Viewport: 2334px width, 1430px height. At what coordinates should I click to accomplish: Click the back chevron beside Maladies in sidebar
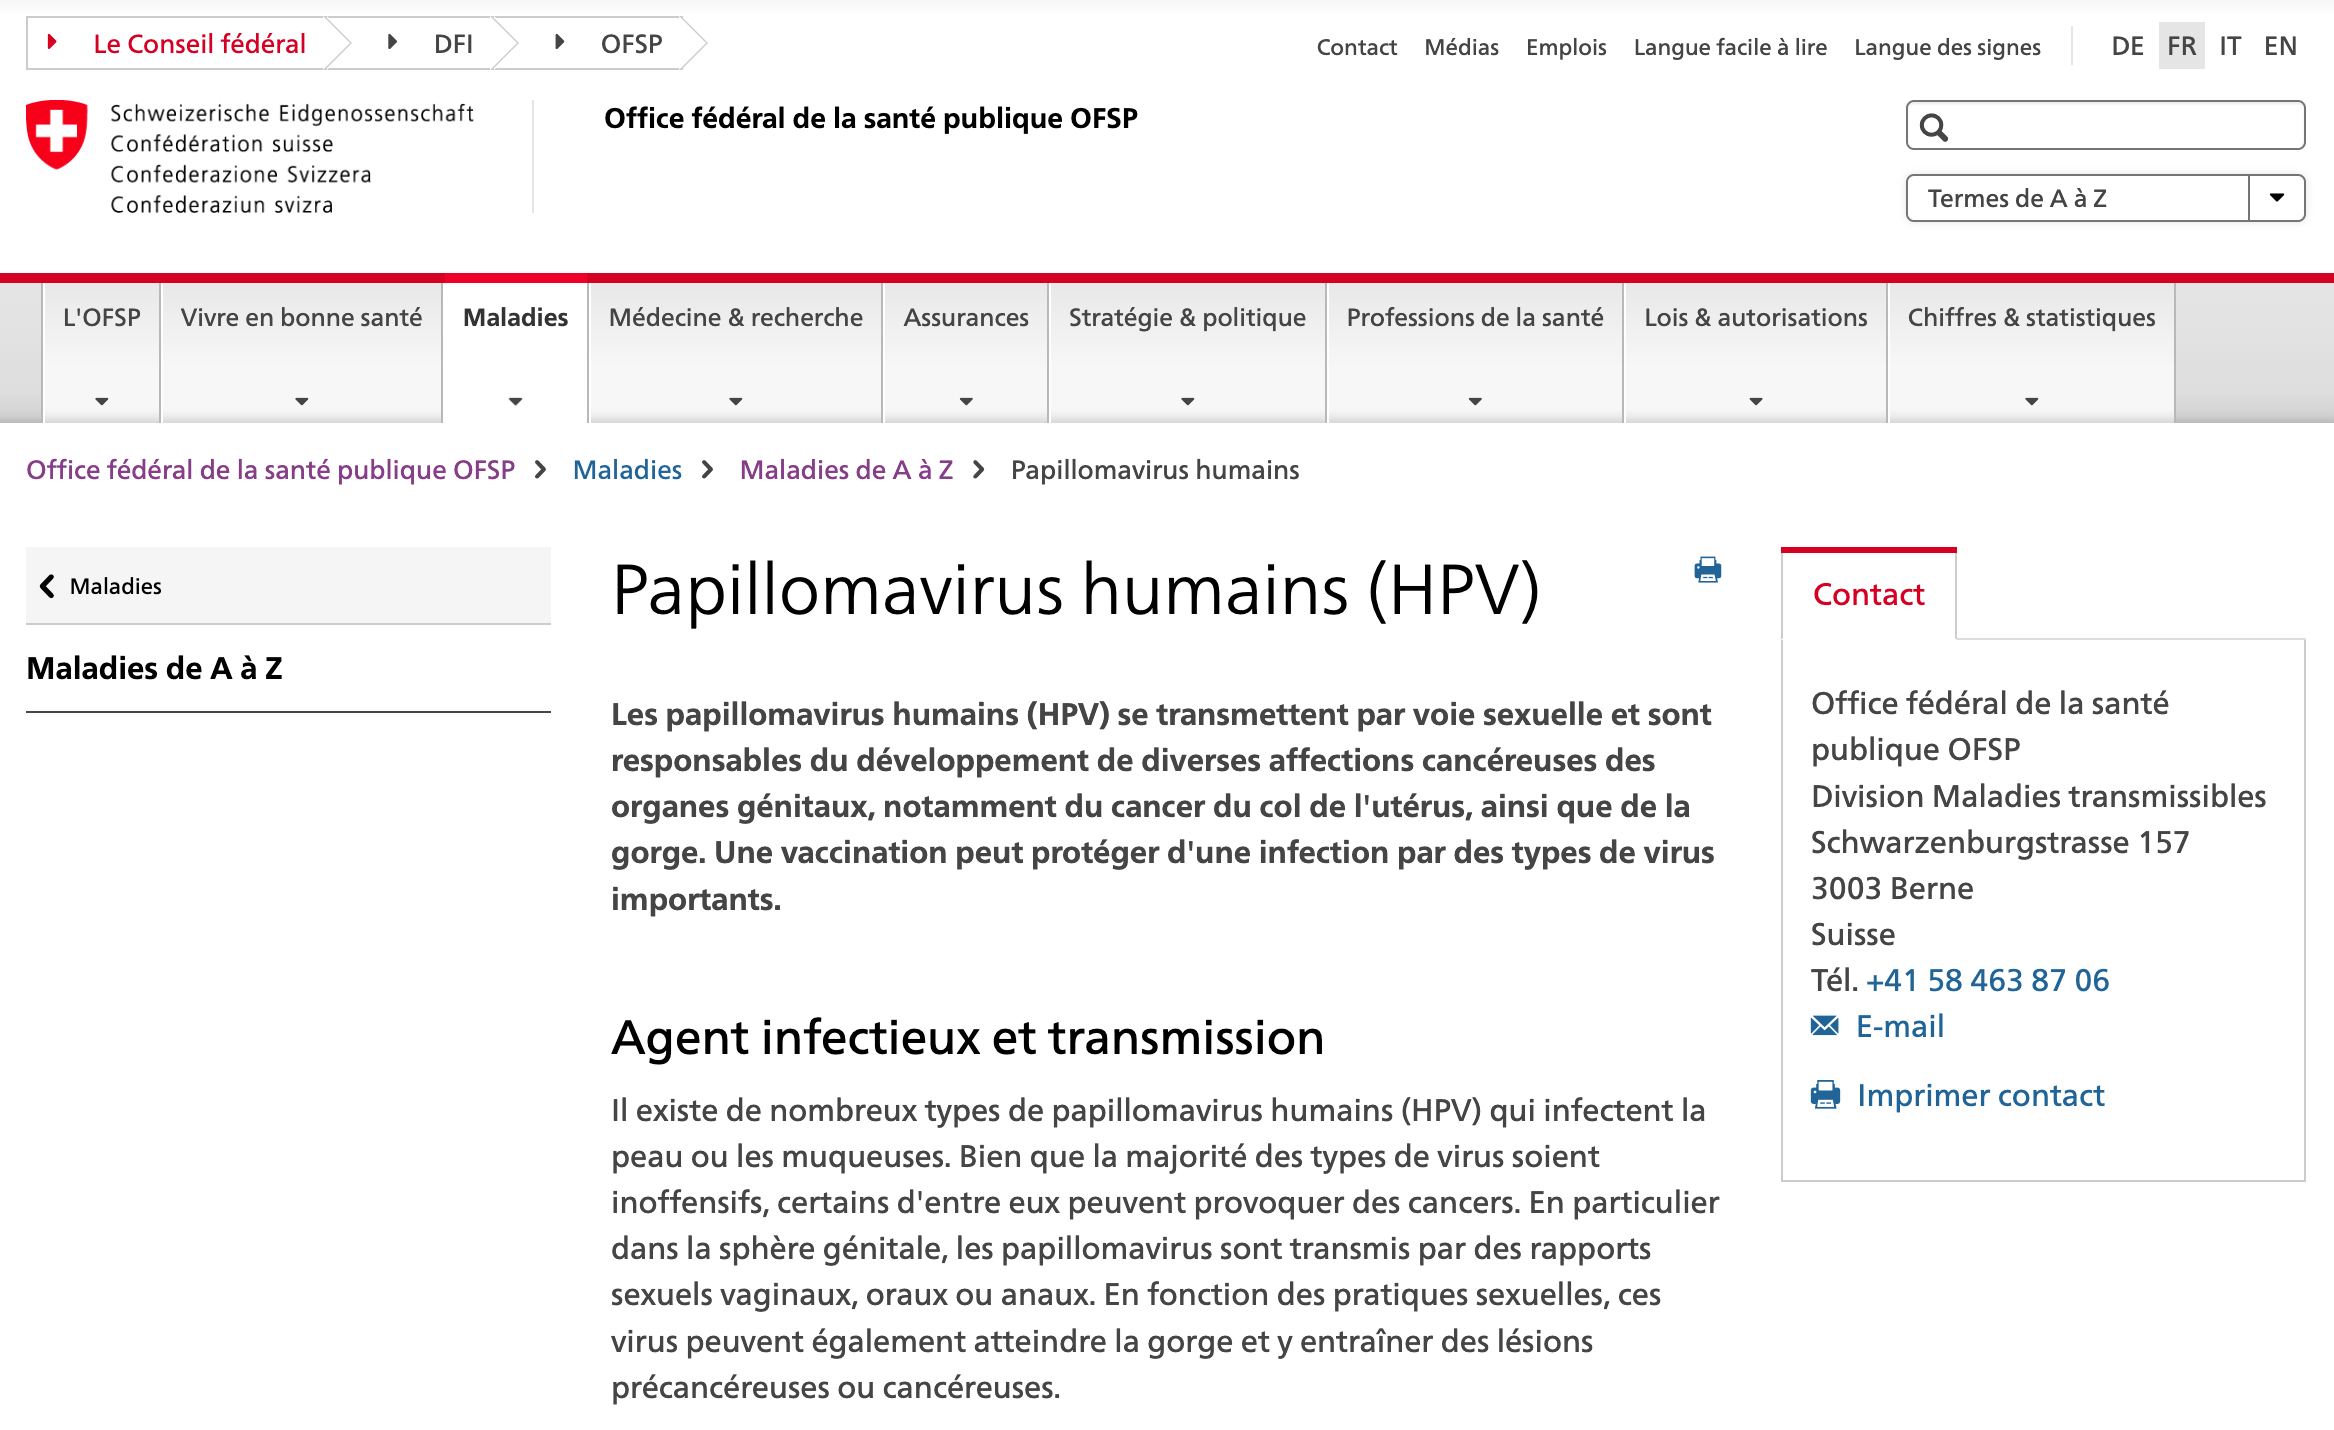click(x=47, y=586)
